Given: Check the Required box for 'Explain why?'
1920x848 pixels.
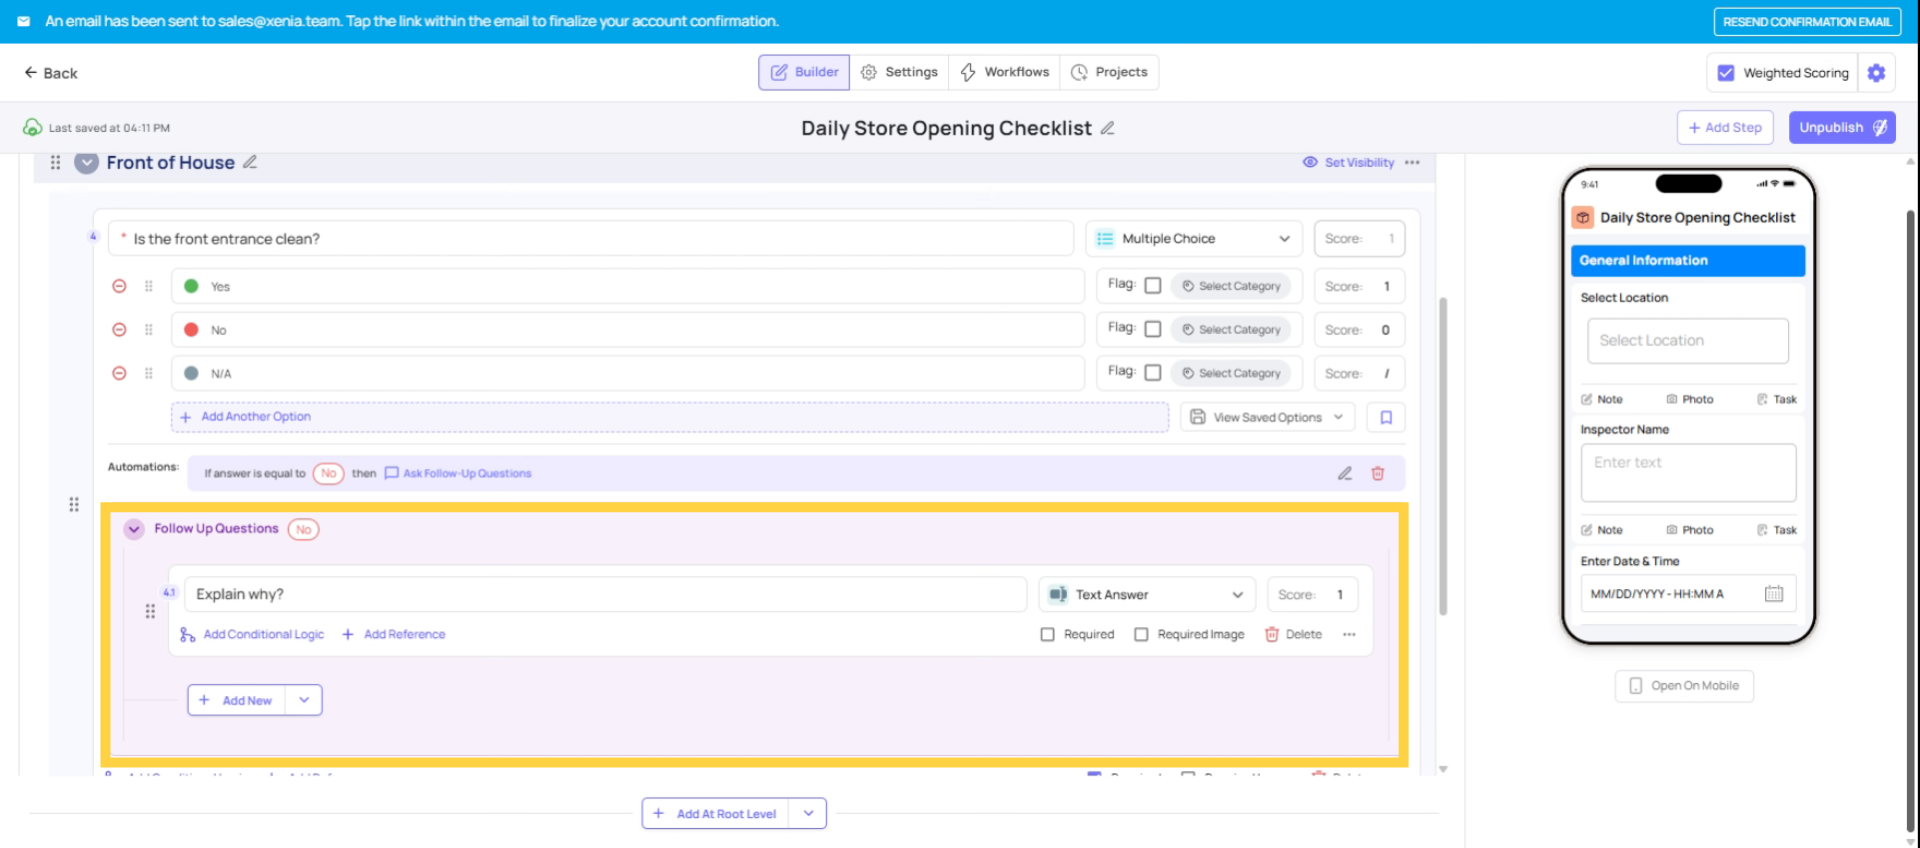Looking at the screenshot, I should point(1047,634).
